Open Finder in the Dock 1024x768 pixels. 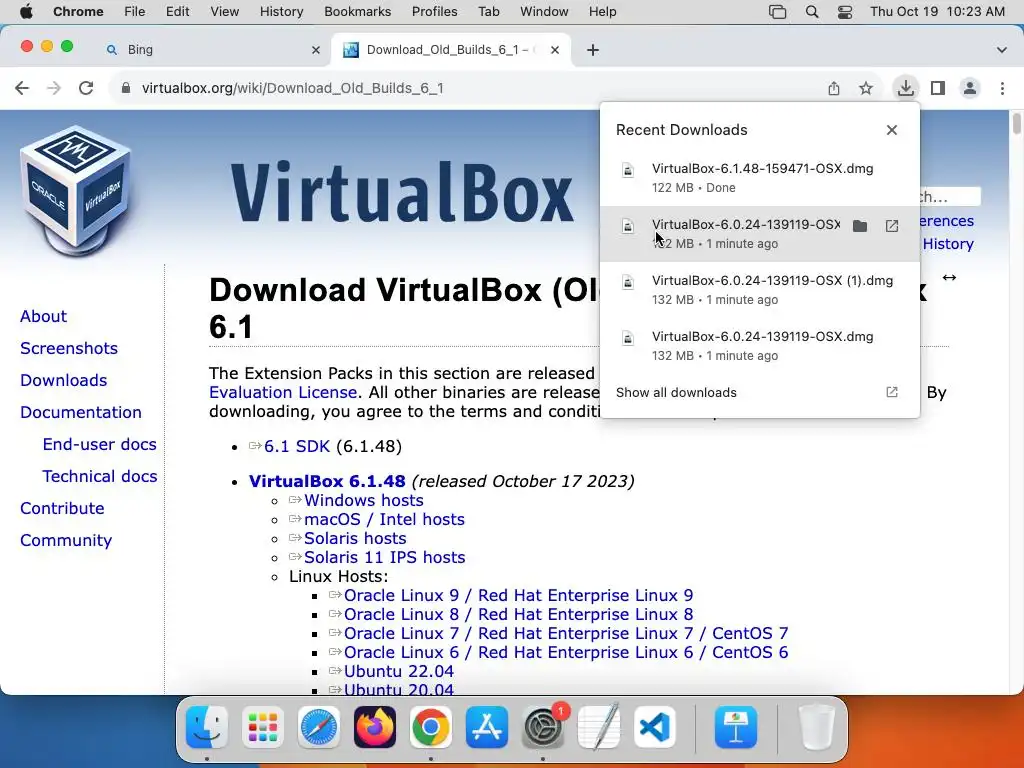[207, 727]
